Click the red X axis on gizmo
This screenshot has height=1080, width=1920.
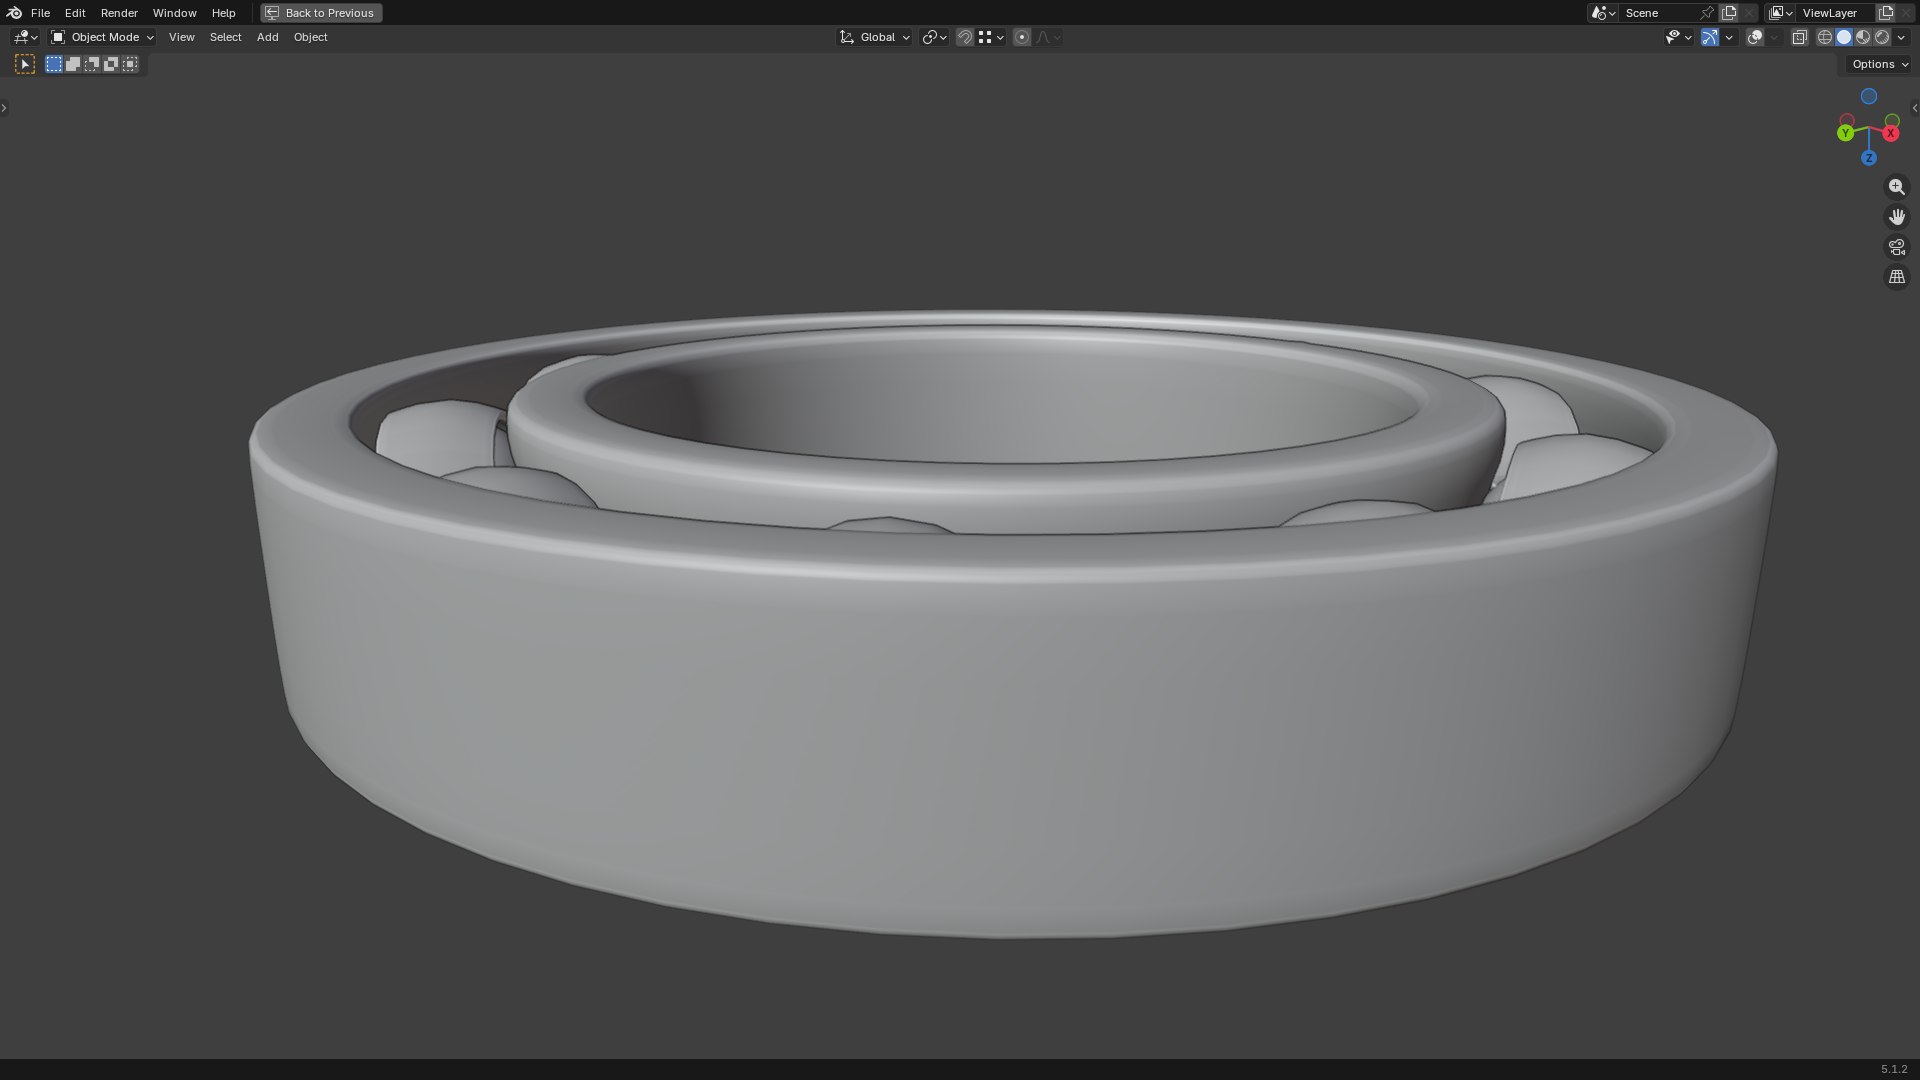pyautogui.click(x=1891, y=133)
